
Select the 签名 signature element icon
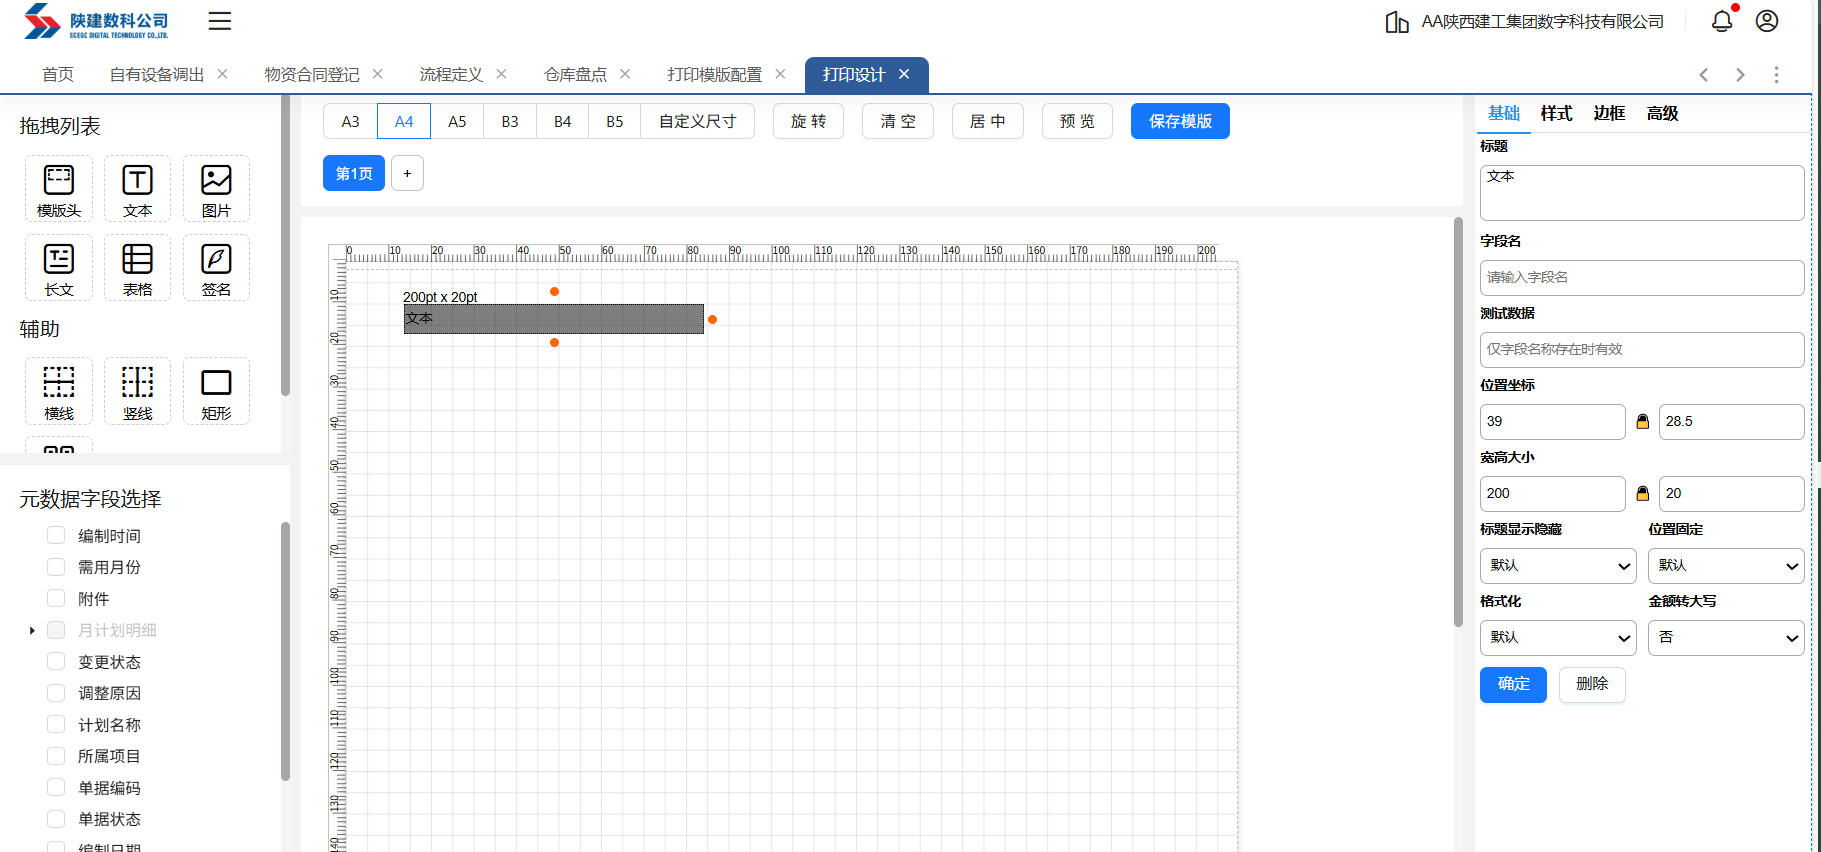coord(216,267)
